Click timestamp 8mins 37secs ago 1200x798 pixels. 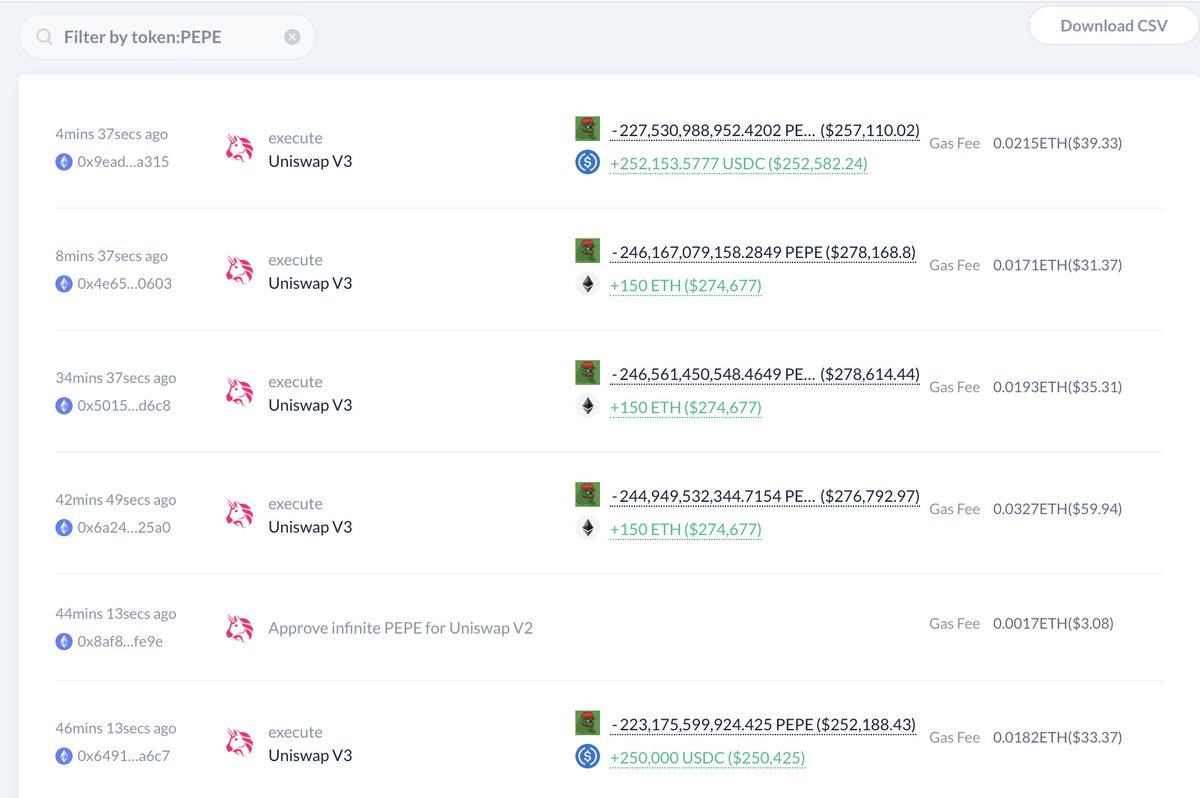pos(111,256)
